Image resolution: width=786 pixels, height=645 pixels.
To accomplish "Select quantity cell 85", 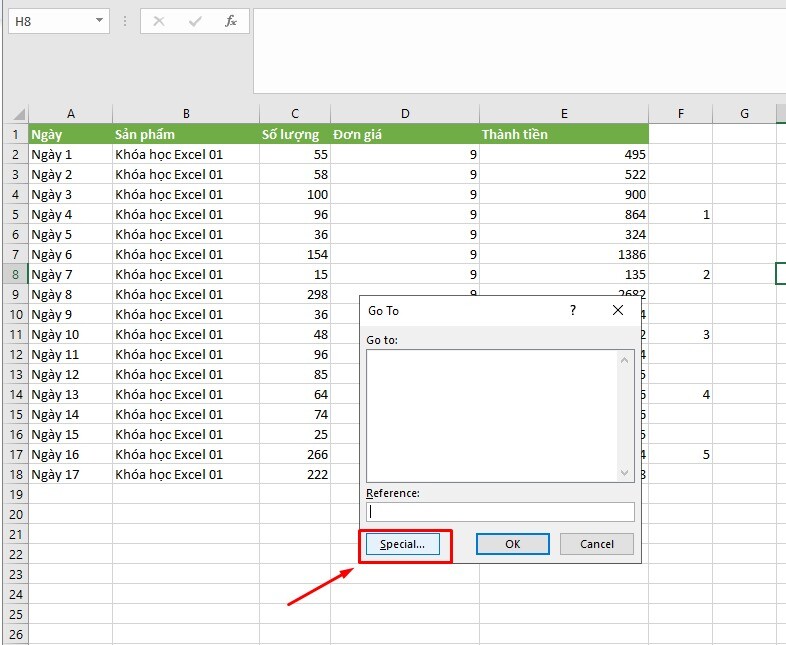I will pos(295,374).
